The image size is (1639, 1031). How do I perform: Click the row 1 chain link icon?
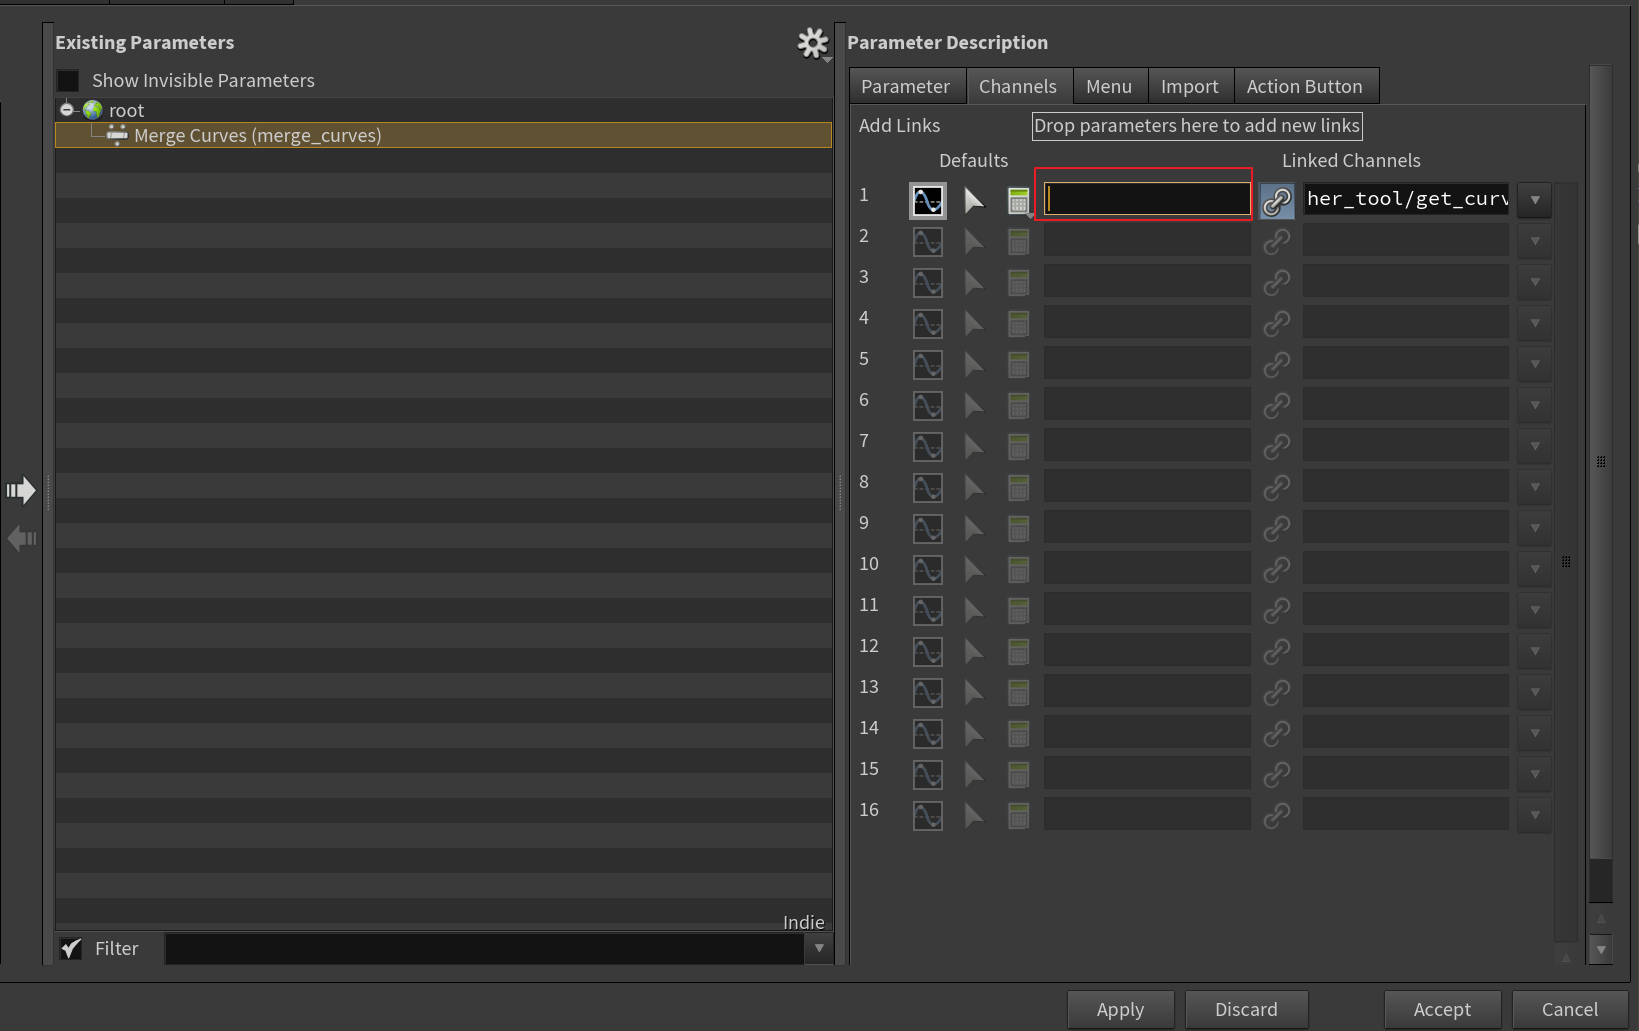[x=1277, y=201]
